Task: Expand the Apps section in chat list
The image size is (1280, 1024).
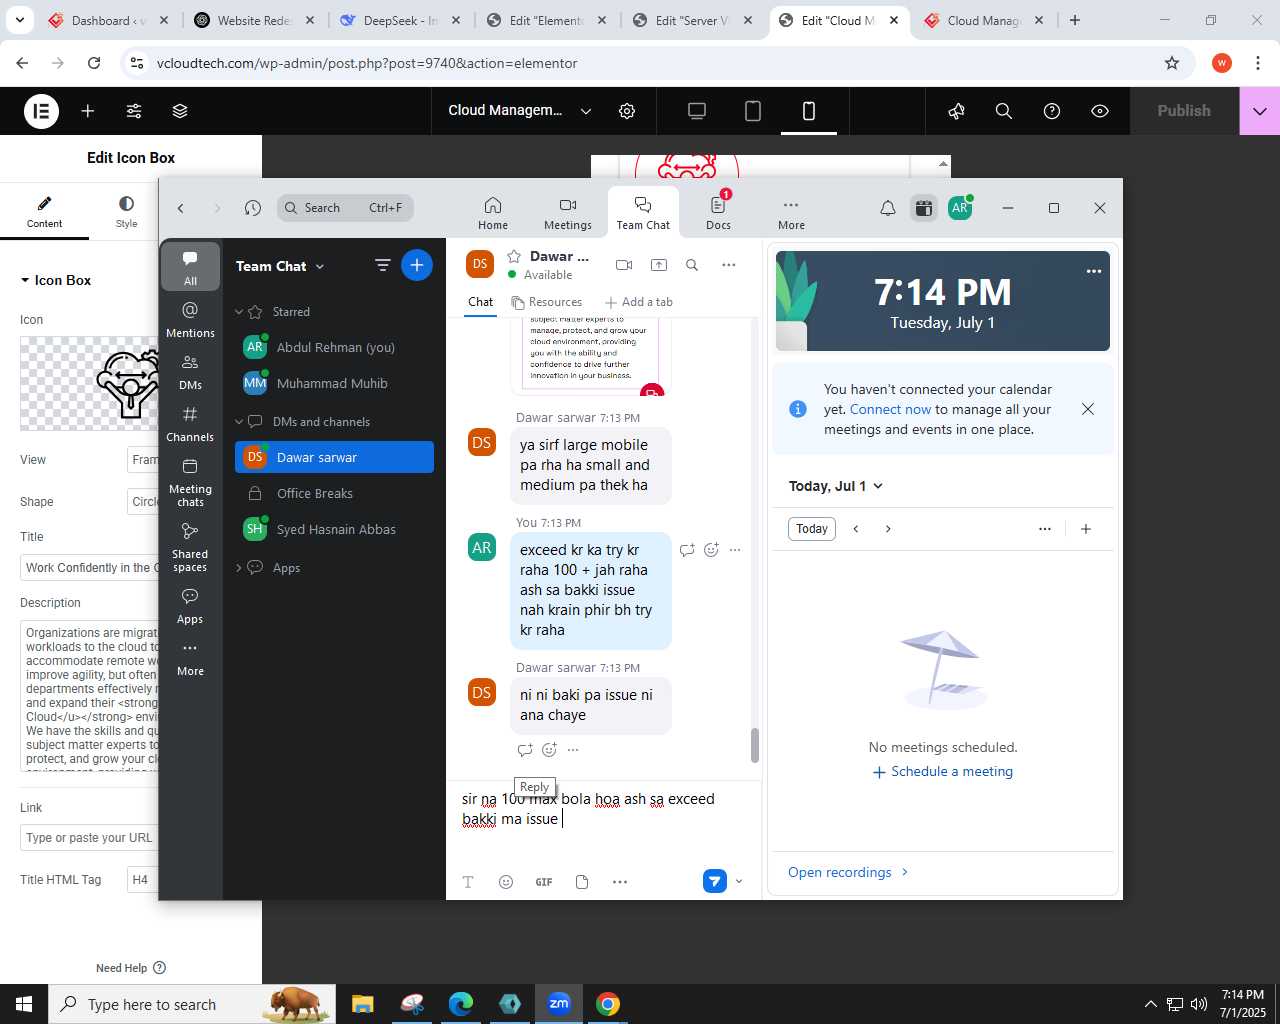Action: 239,568
